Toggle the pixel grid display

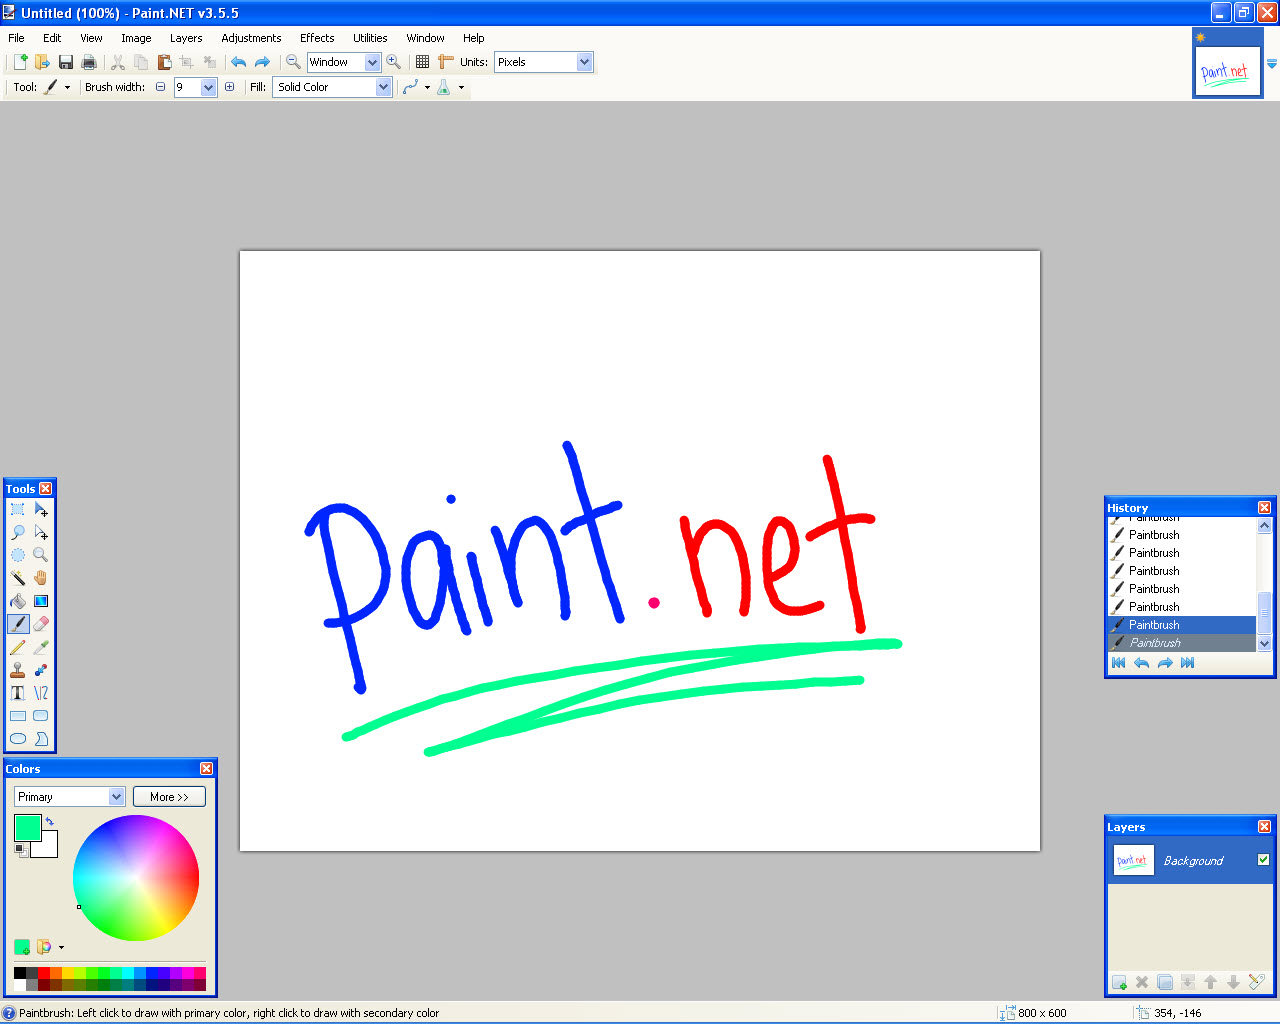423,62
